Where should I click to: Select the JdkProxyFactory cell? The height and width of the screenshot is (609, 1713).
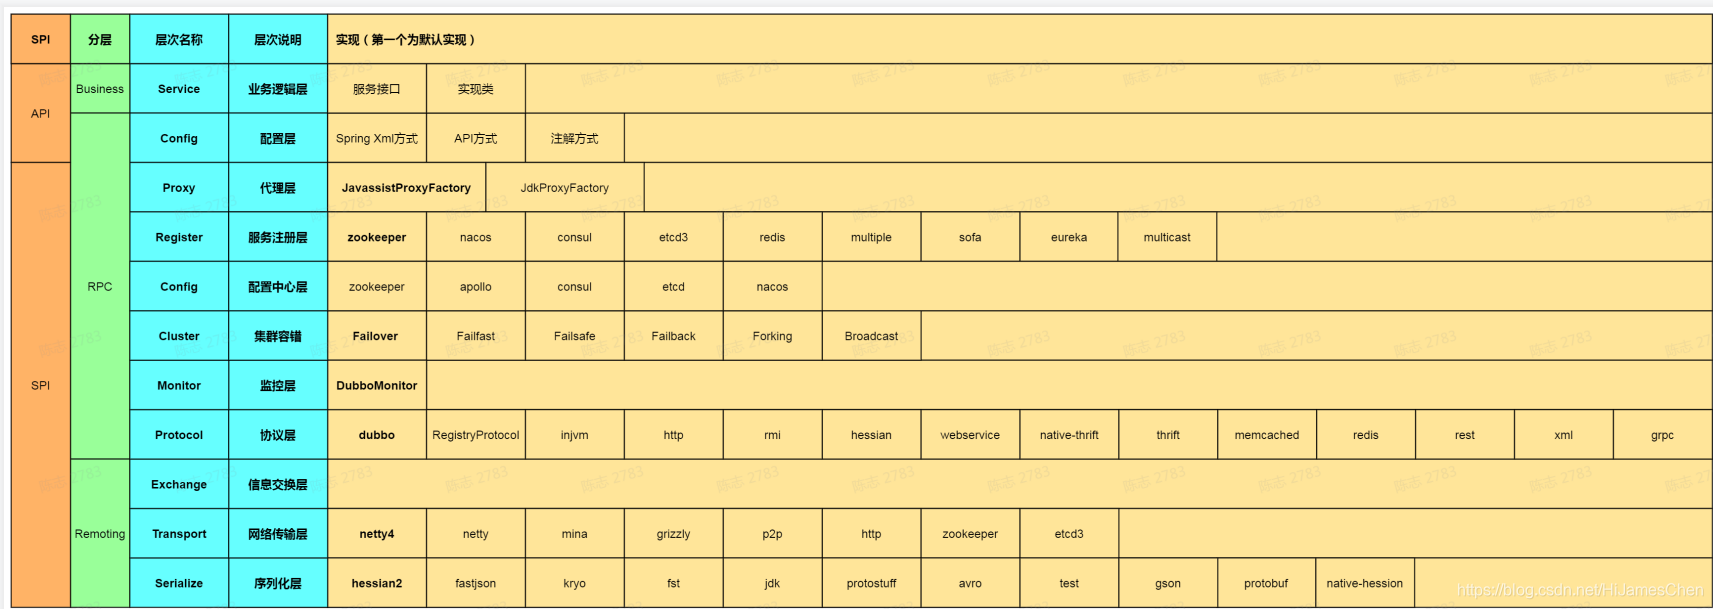pos(565,188)
